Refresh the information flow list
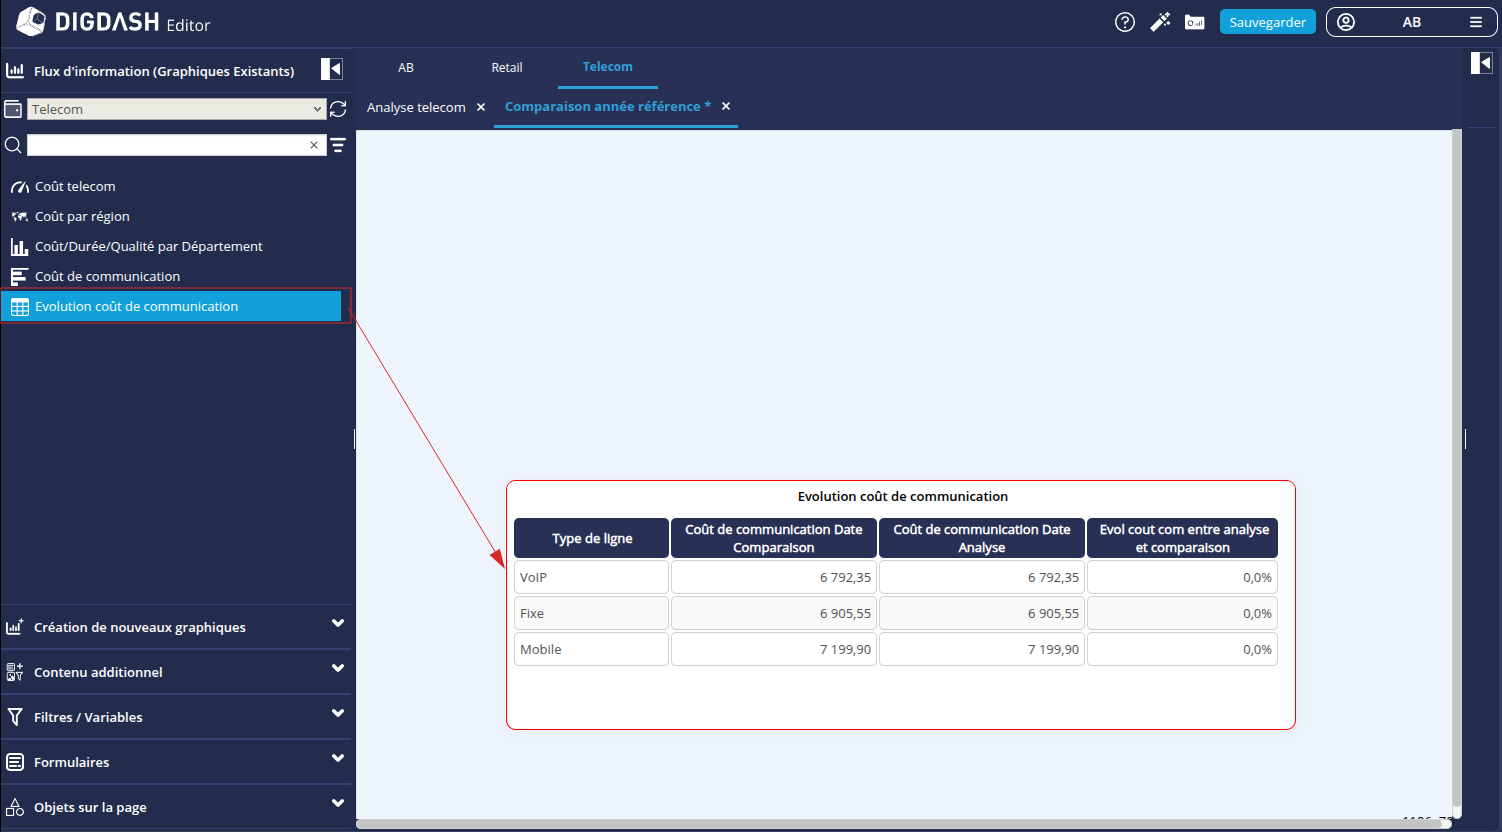The width and height of the screenshot is (1502, 832). [x=338, y=109]
